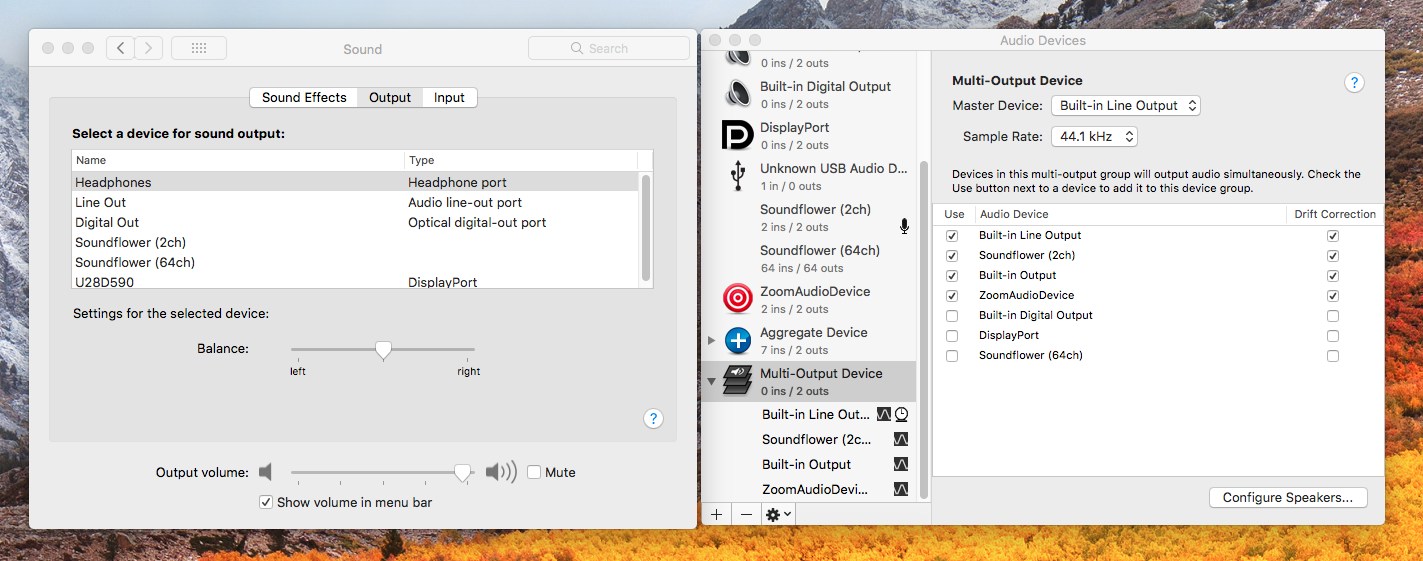Click the Drift Correction column header
This screenshot has height=561, width=1423.
(1334, 214)
